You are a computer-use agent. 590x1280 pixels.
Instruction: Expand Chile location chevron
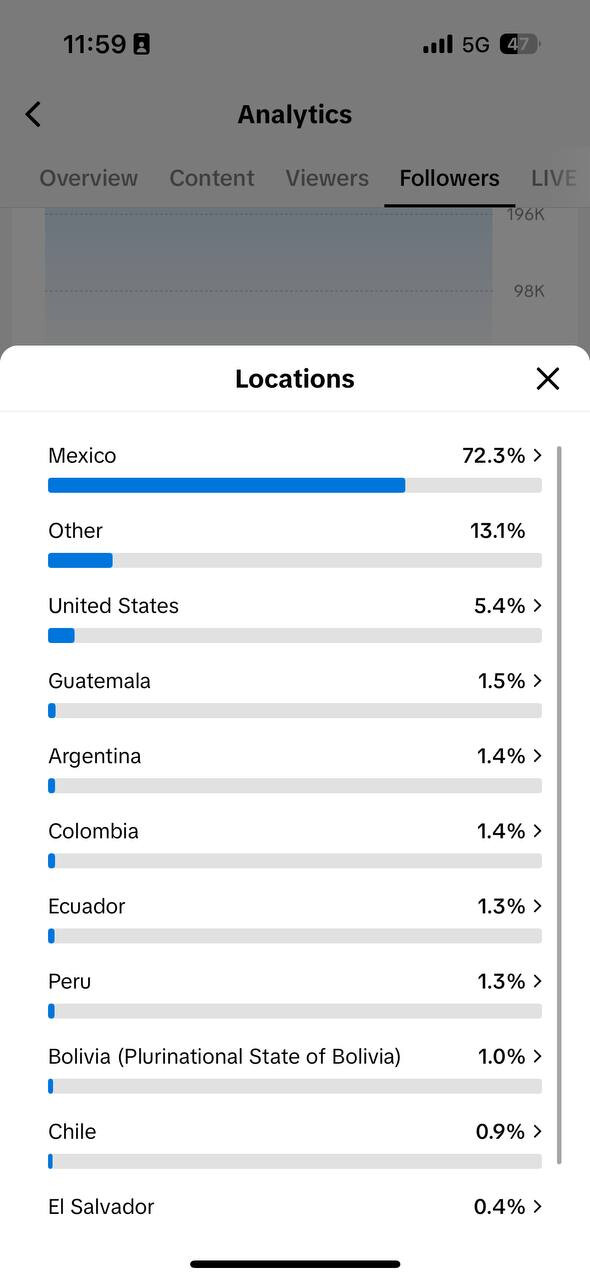click(x=538, y=1131)
